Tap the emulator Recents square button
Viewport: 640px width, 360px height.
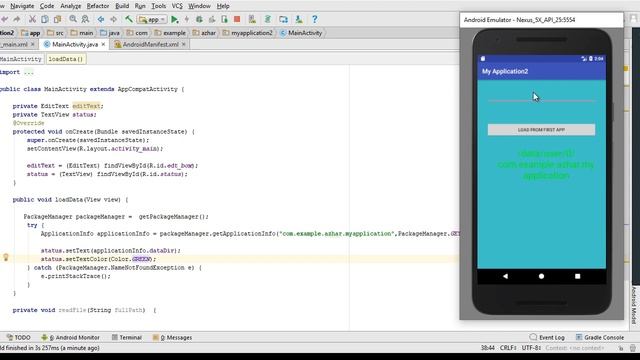tap(577, 276)
